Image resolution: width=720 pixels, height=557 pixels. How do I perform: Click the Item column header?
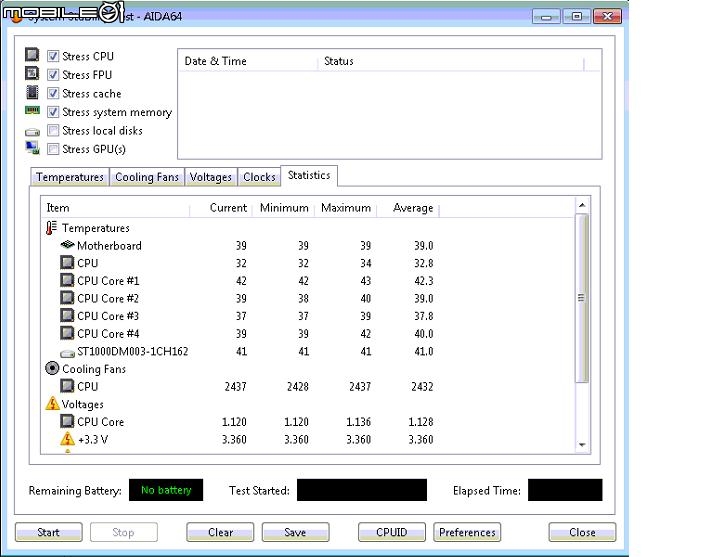pyautogui.click(x=116, y=208)
